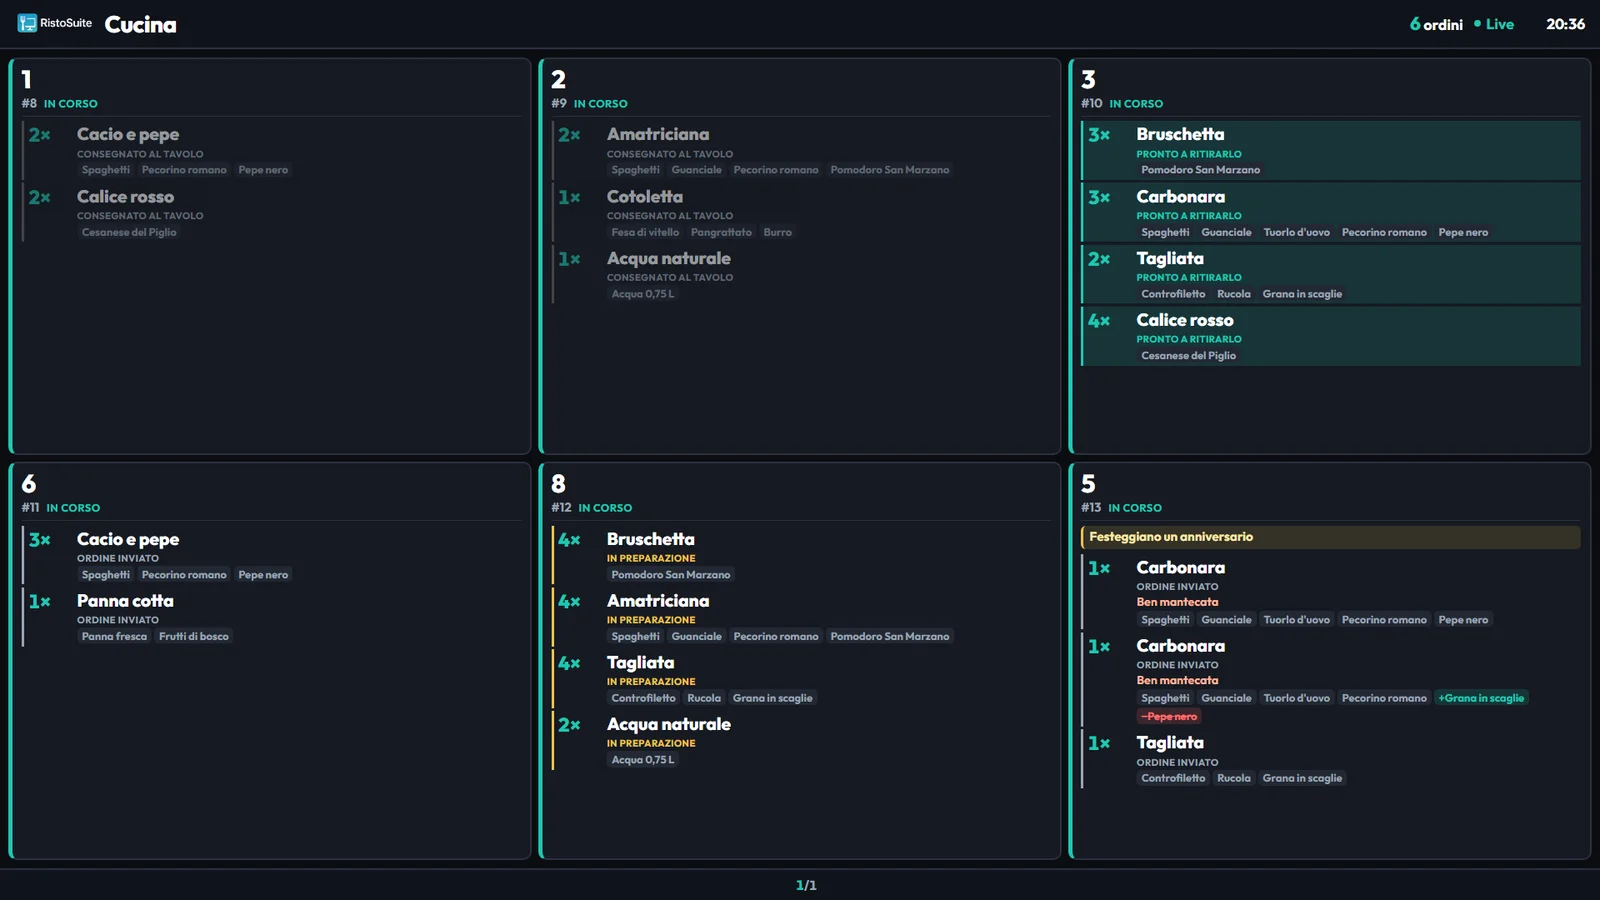1600x900 pixels.
Task: Click the page indicator 1/1
Action: [806, 885]
